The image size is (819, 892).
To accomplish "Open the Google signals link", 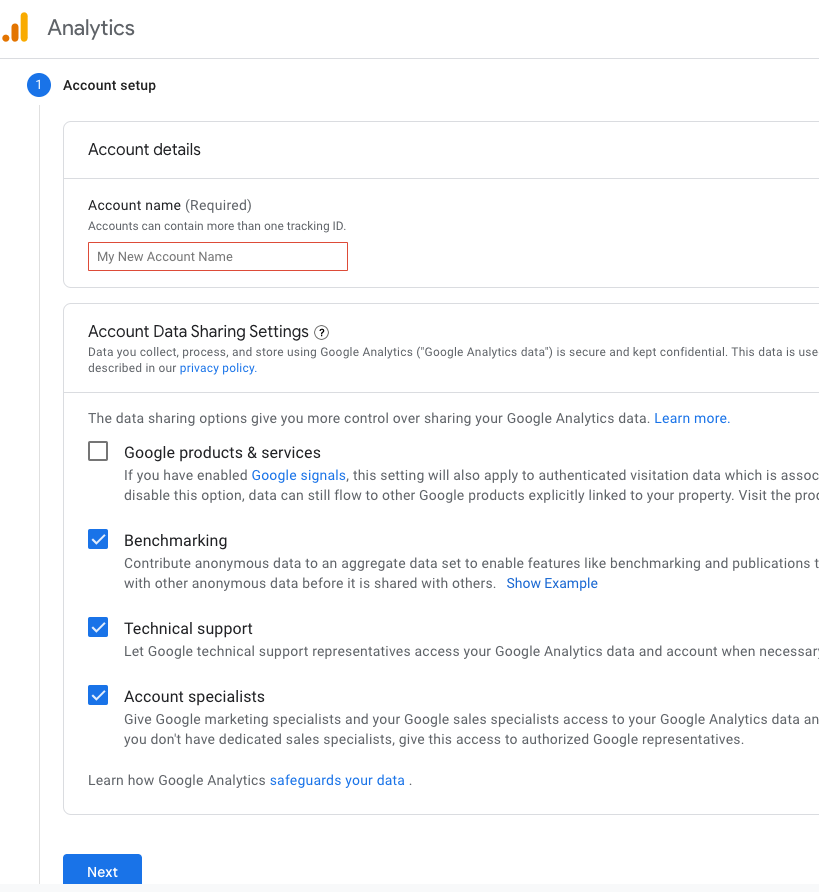I will (x=299, y=475).
